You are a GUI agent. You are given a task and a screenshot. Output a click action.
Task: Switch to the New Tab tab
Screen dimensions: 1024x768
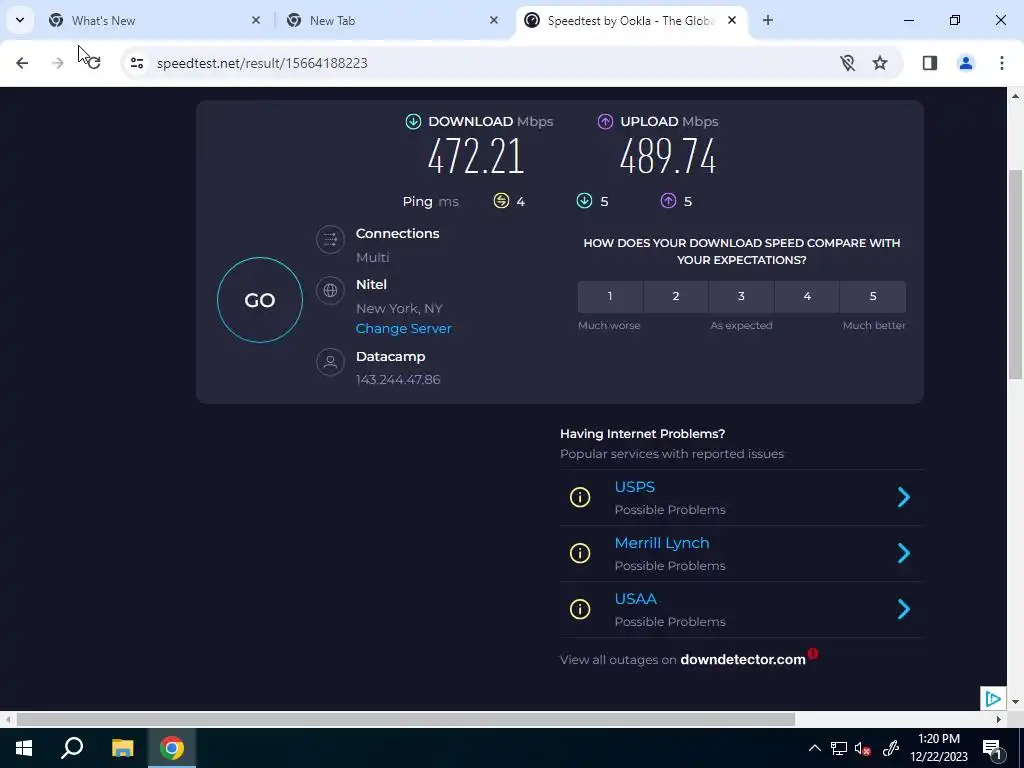[x=390, y=20]
